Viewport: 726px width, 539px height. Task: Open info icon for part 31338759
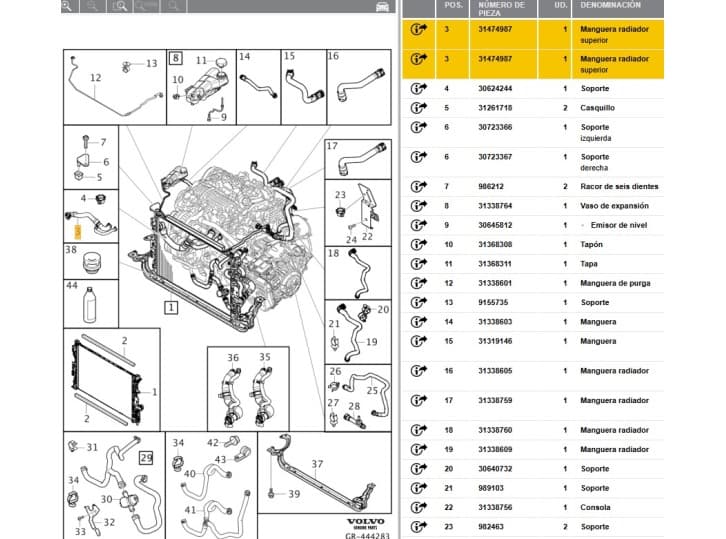pos(419,400)
